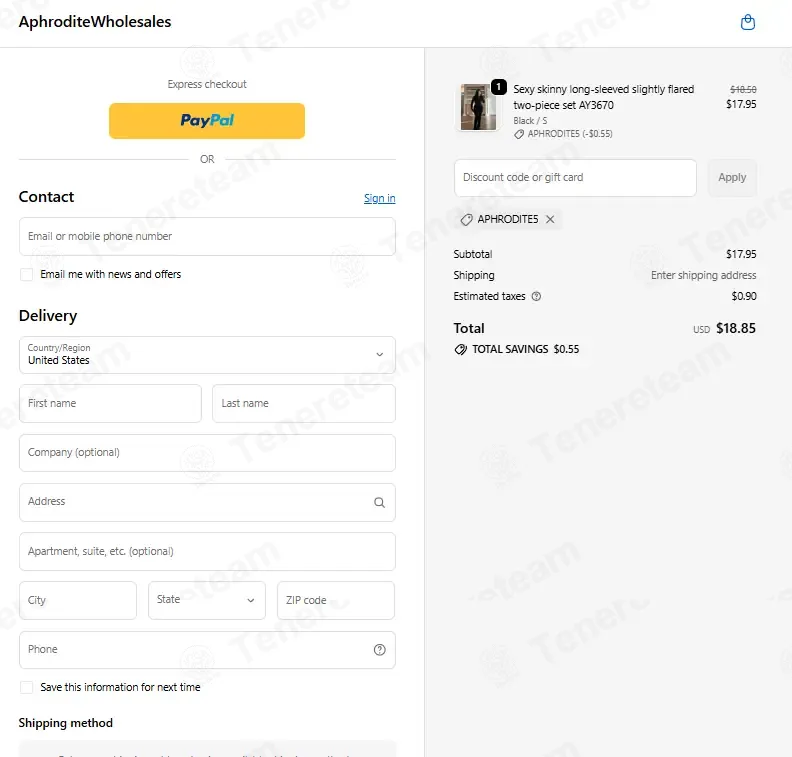Image resolution: width=792 pixels, height=757 pixels.
Task: Click the Total Savings tag icon
Action: [x=461, y=349]
